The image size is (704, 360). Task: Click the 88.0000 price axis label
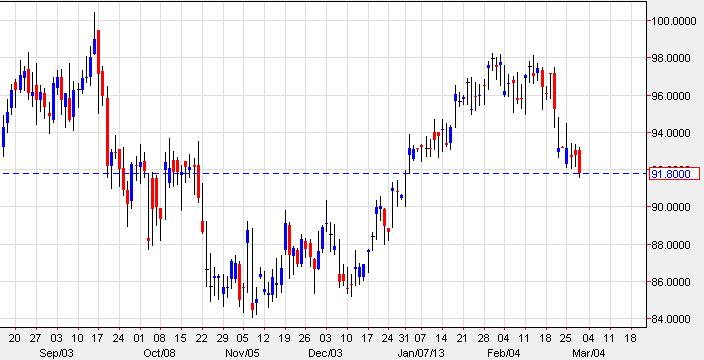pos(671,245)
